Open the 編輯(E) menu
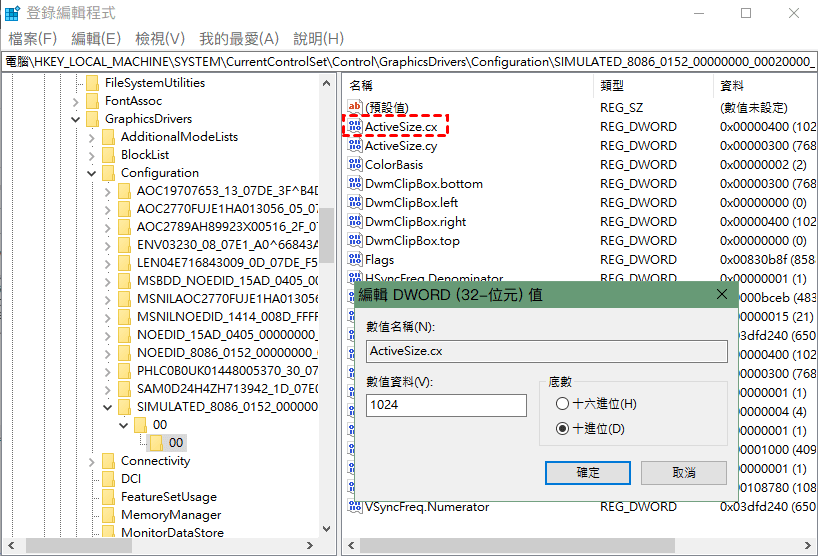This screenshot has height=556, width=818. click(96, 39)
